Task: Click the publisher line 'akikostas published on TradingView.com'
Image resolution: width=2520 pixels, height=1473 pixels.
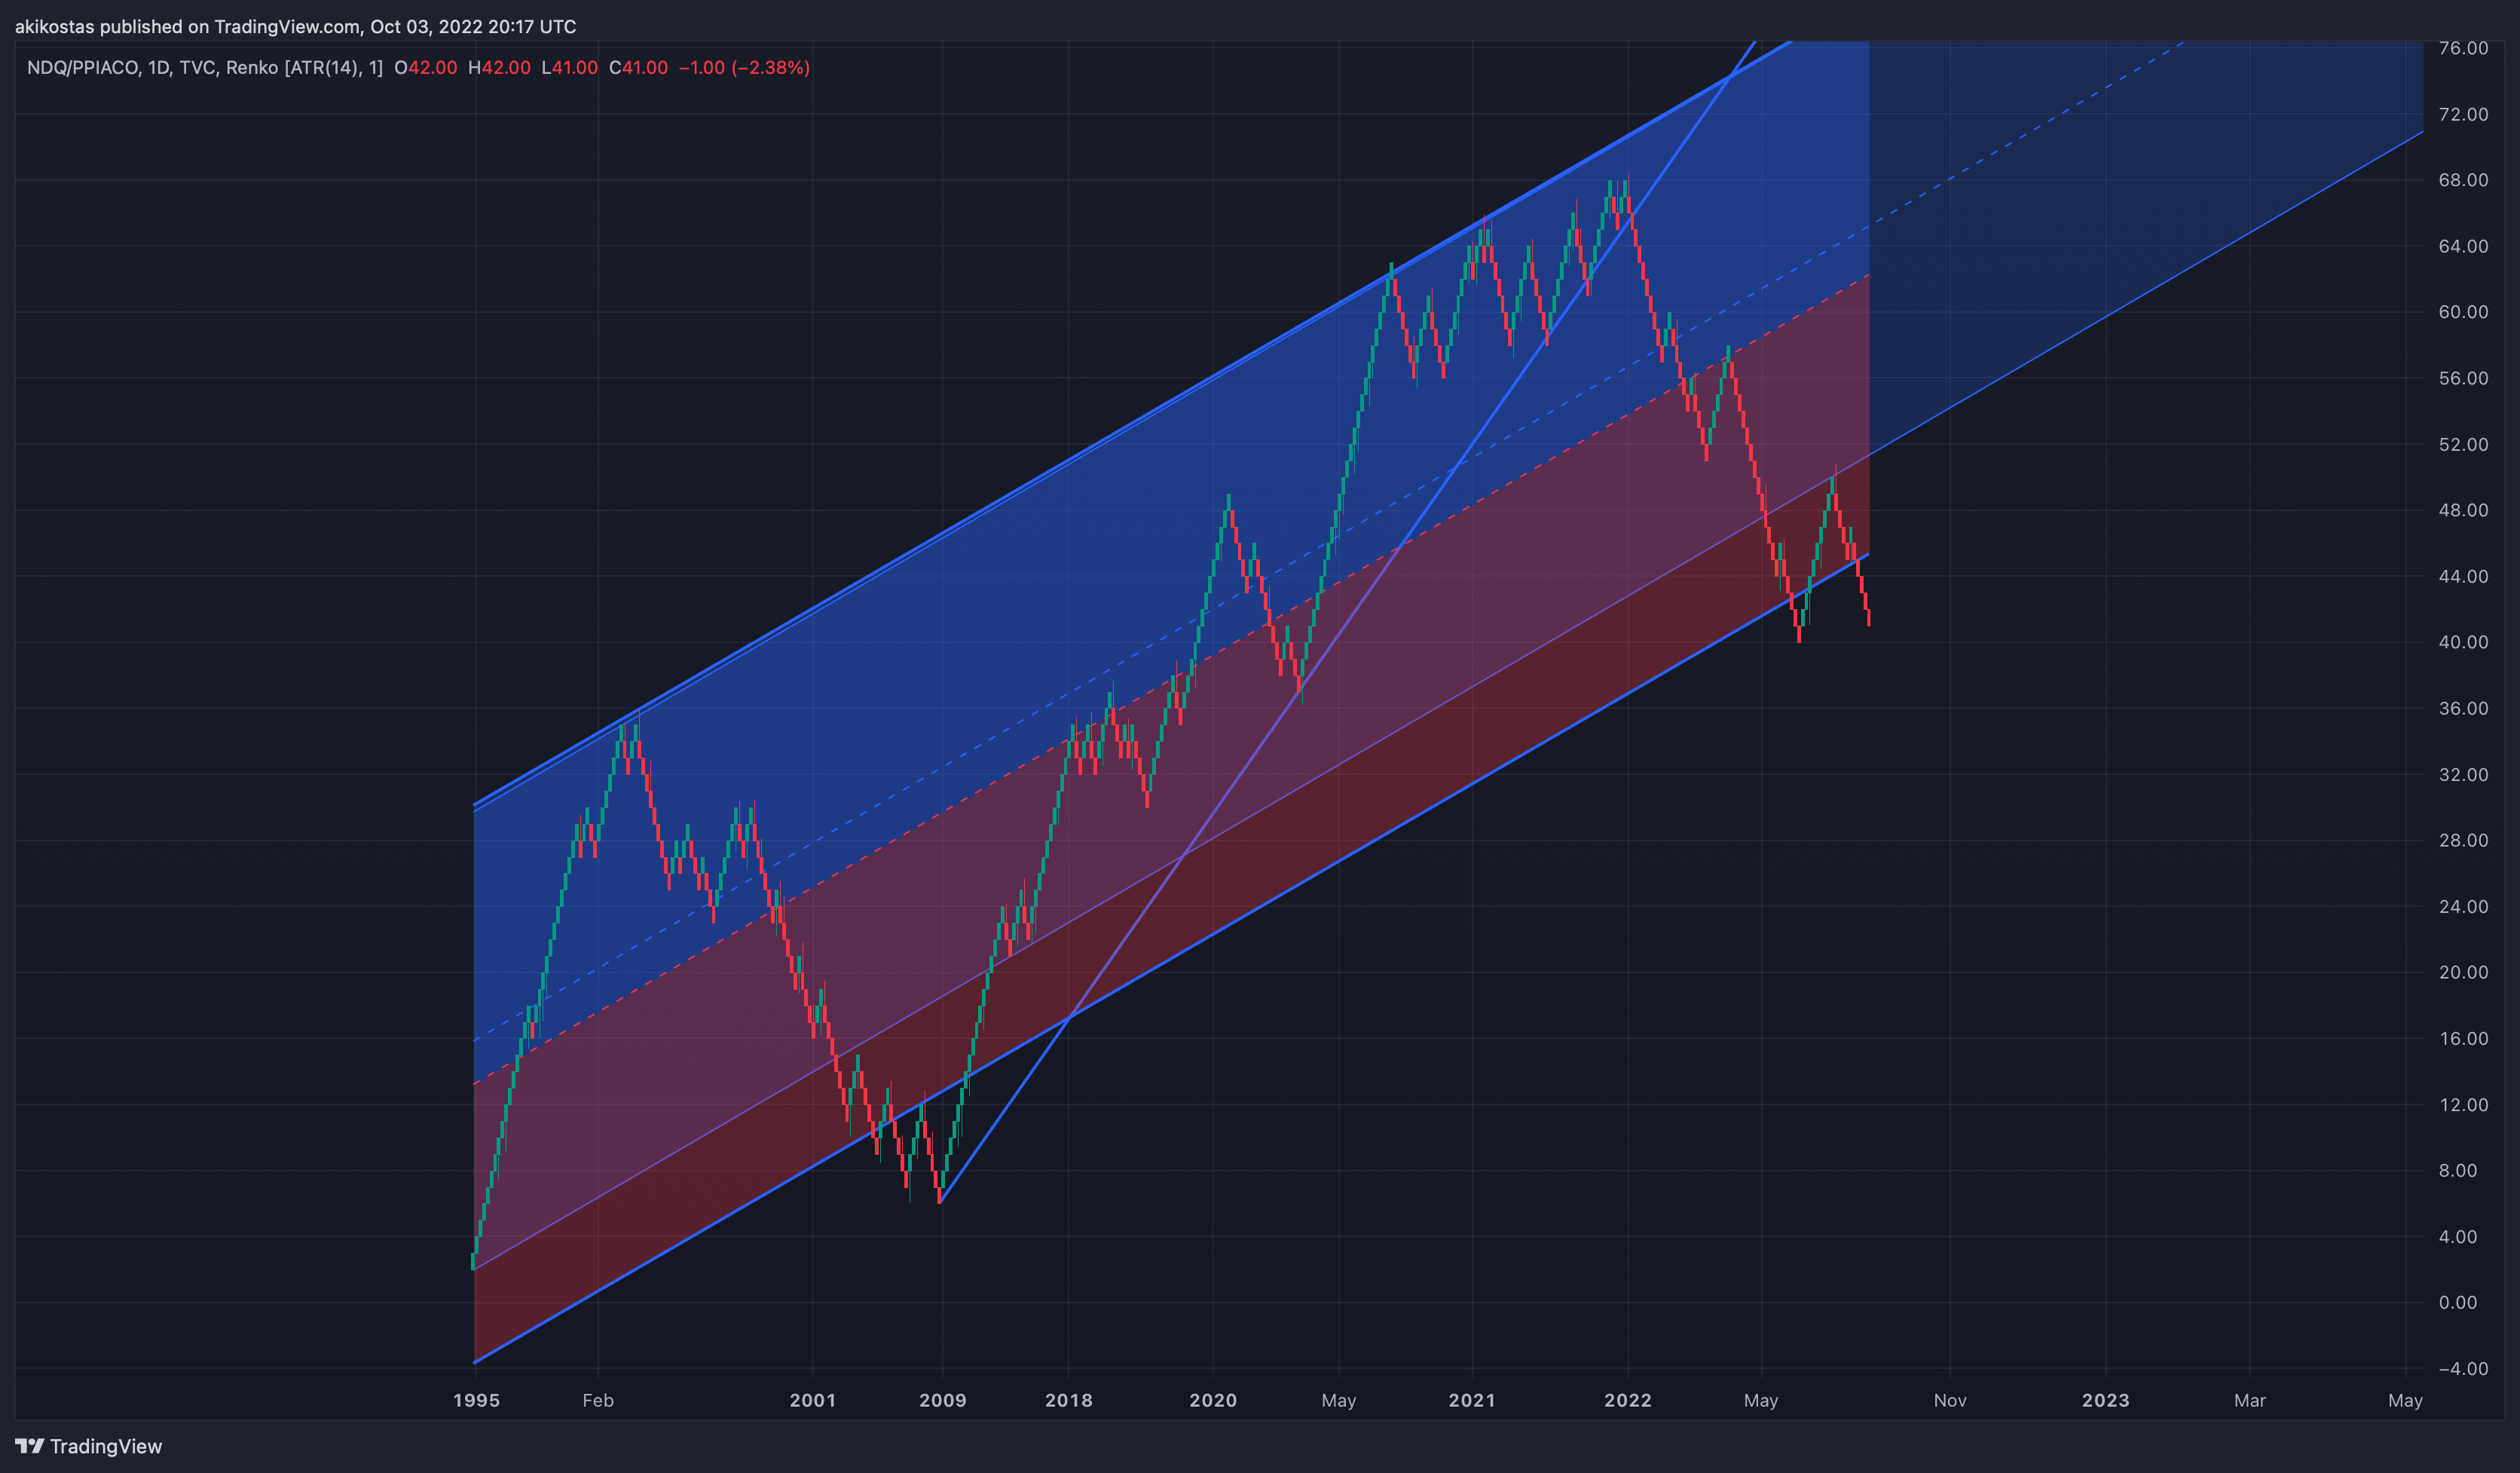Action: [x=187, y=27]
